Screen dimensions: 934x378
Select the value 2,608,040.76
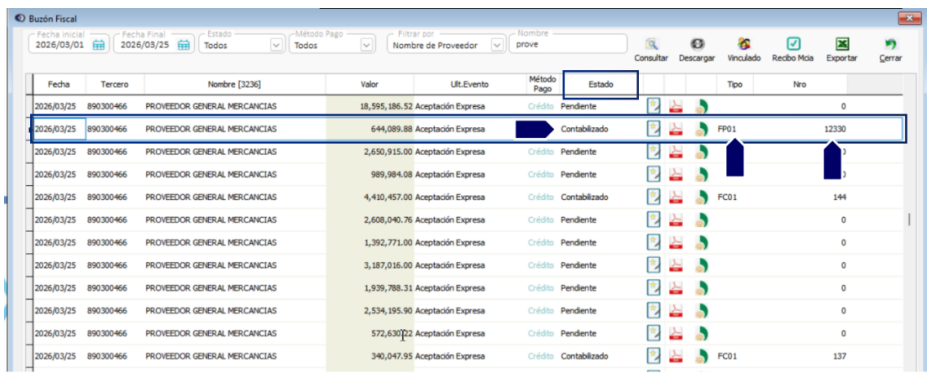388,220
